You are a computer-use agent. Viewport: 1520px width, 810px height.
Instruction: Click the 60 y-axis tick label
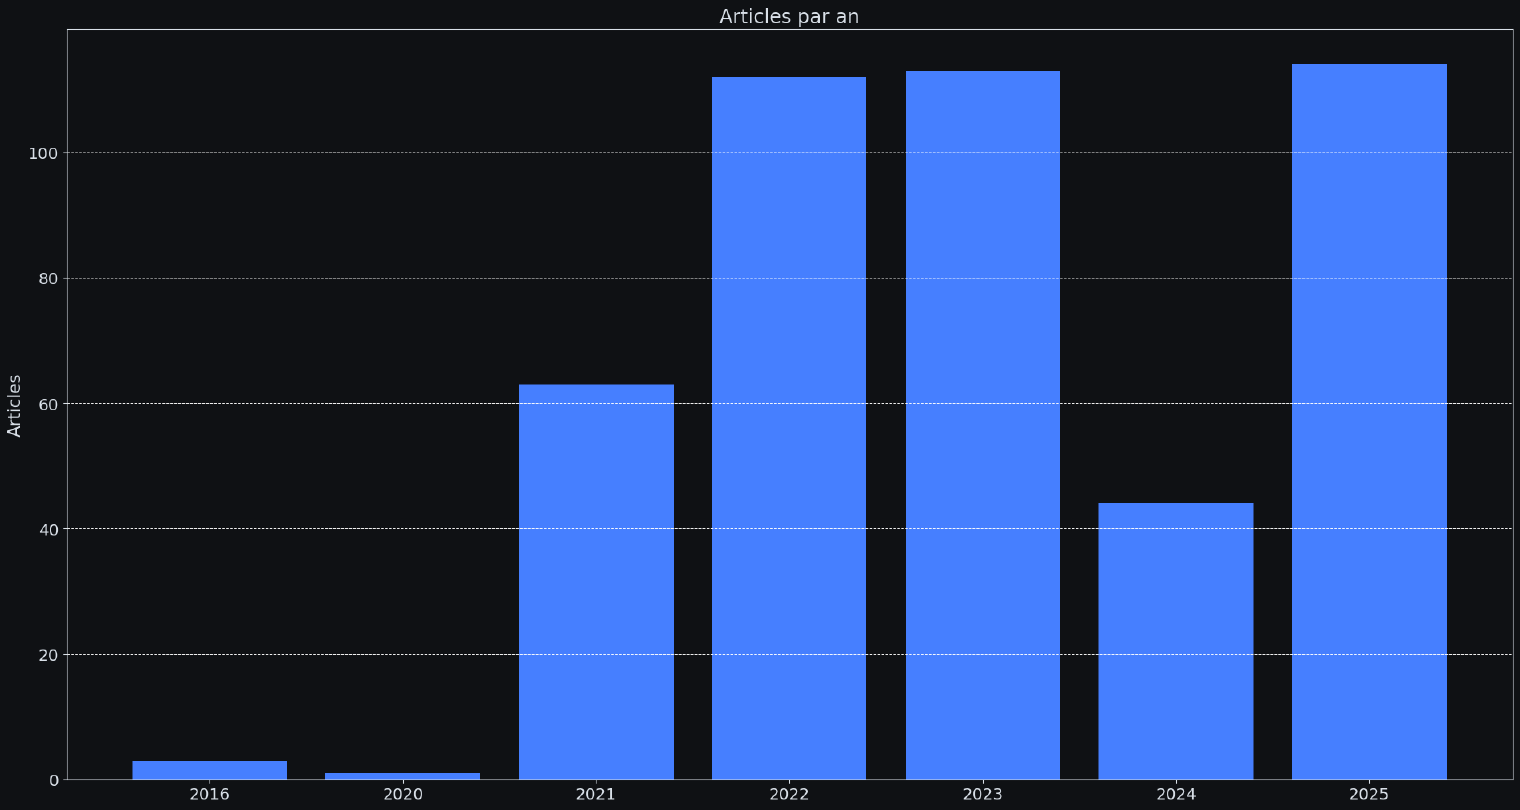click(x=48, y=404)
